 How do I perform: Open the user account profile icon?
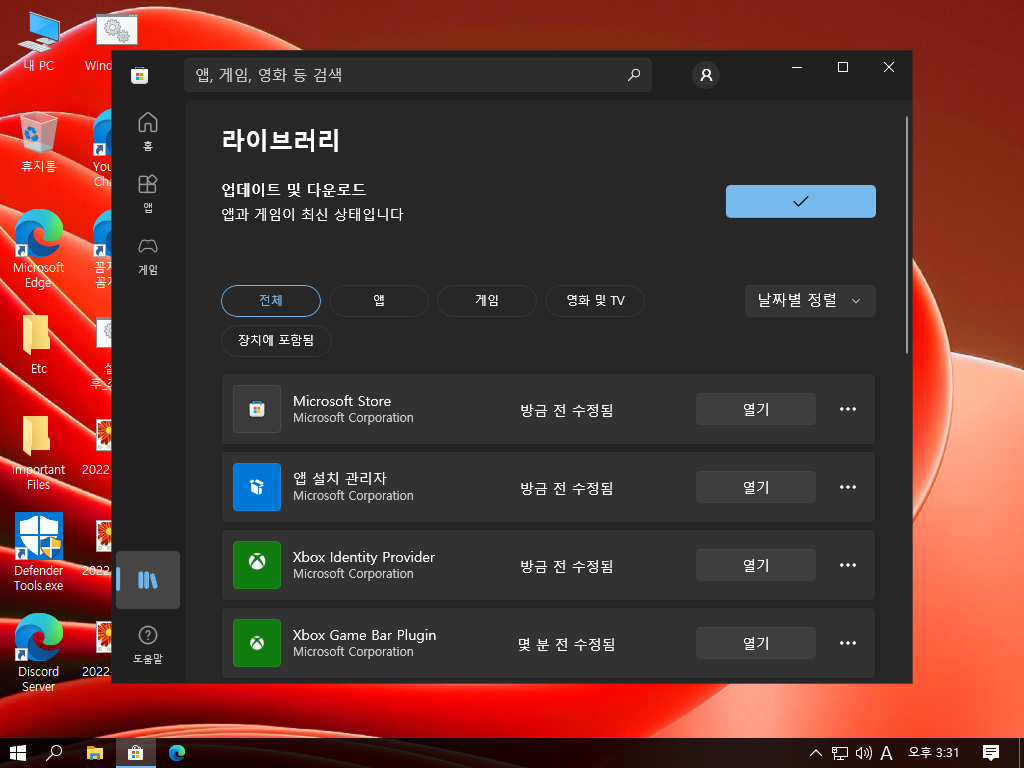(706, 75)
